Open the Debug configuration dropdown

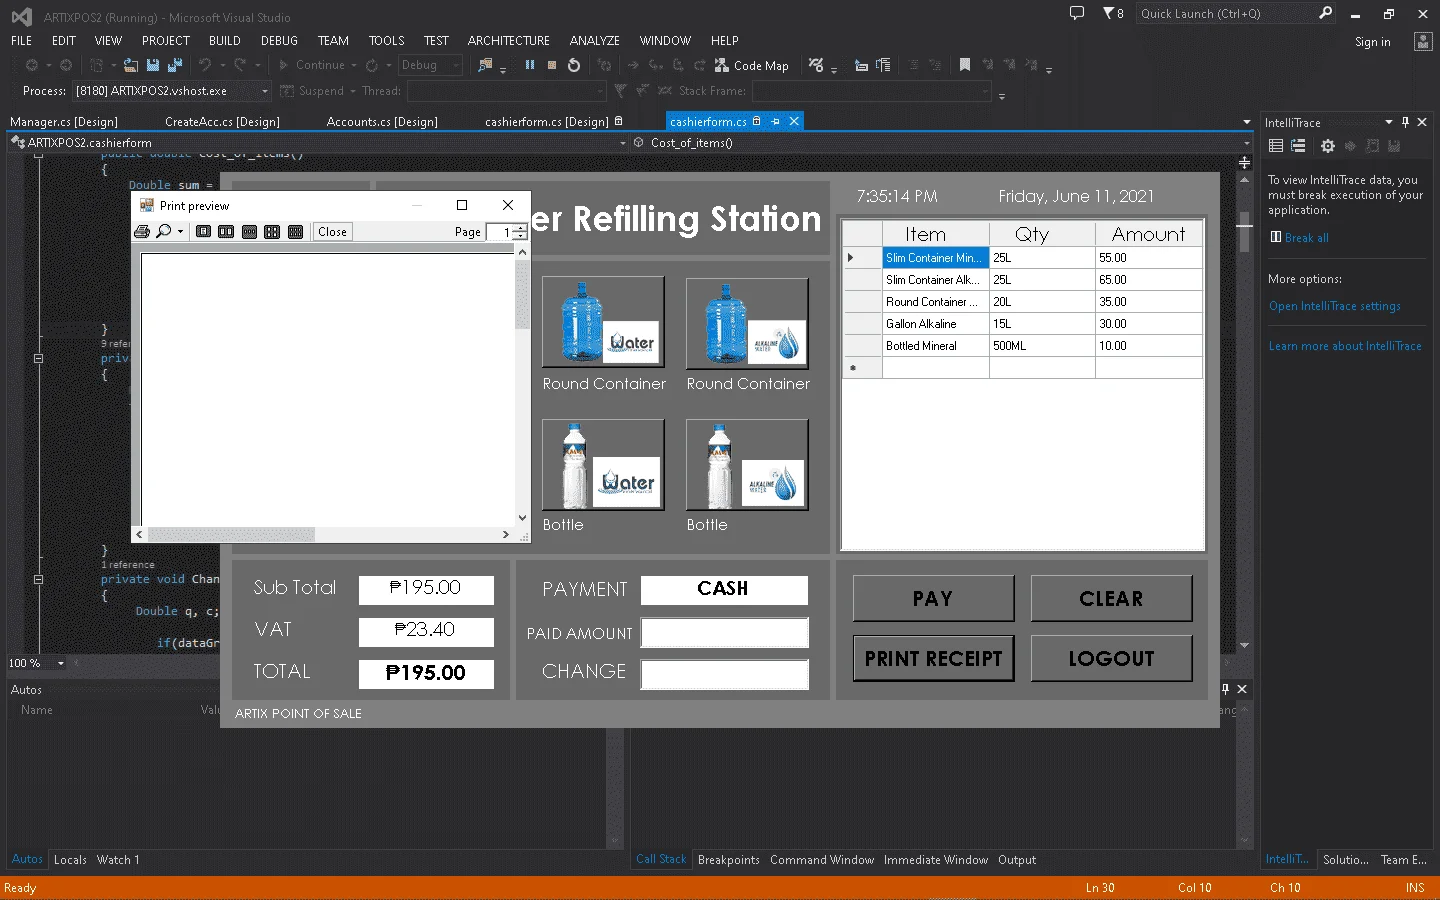[456, 65]
